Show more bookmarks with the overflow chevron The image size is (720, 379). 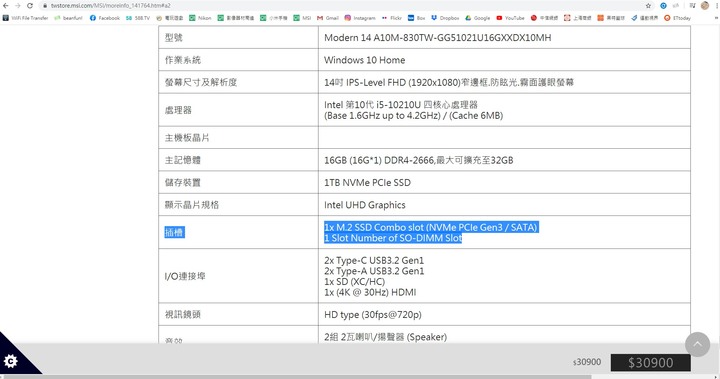[x=716, y=18]
